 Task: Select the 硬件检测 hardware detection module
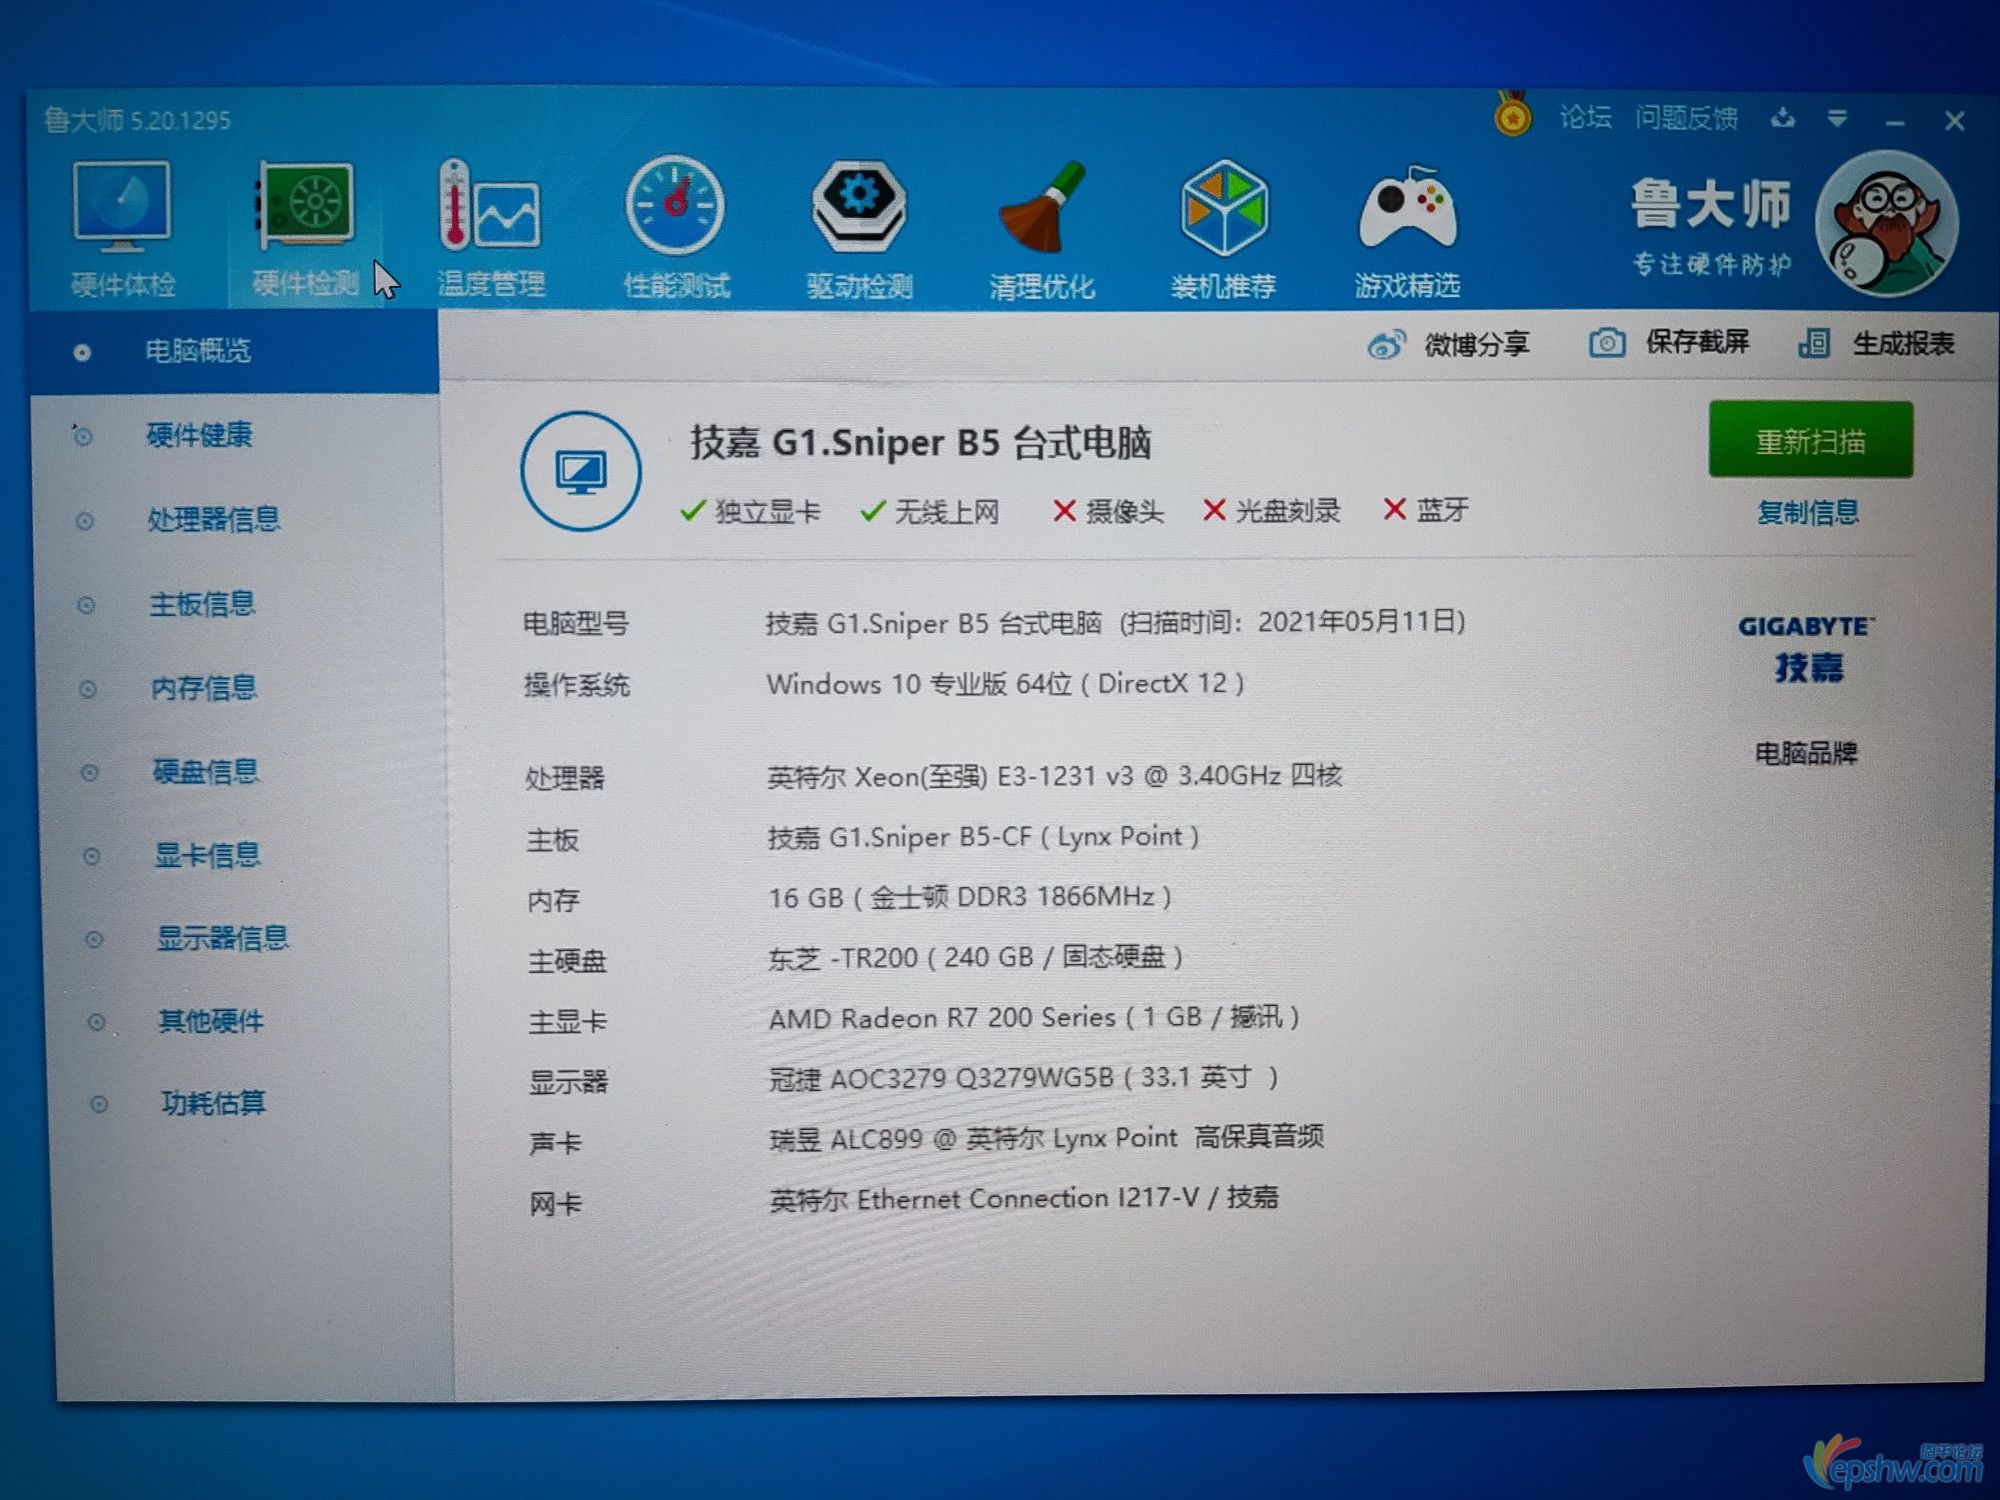click(306, 230)
